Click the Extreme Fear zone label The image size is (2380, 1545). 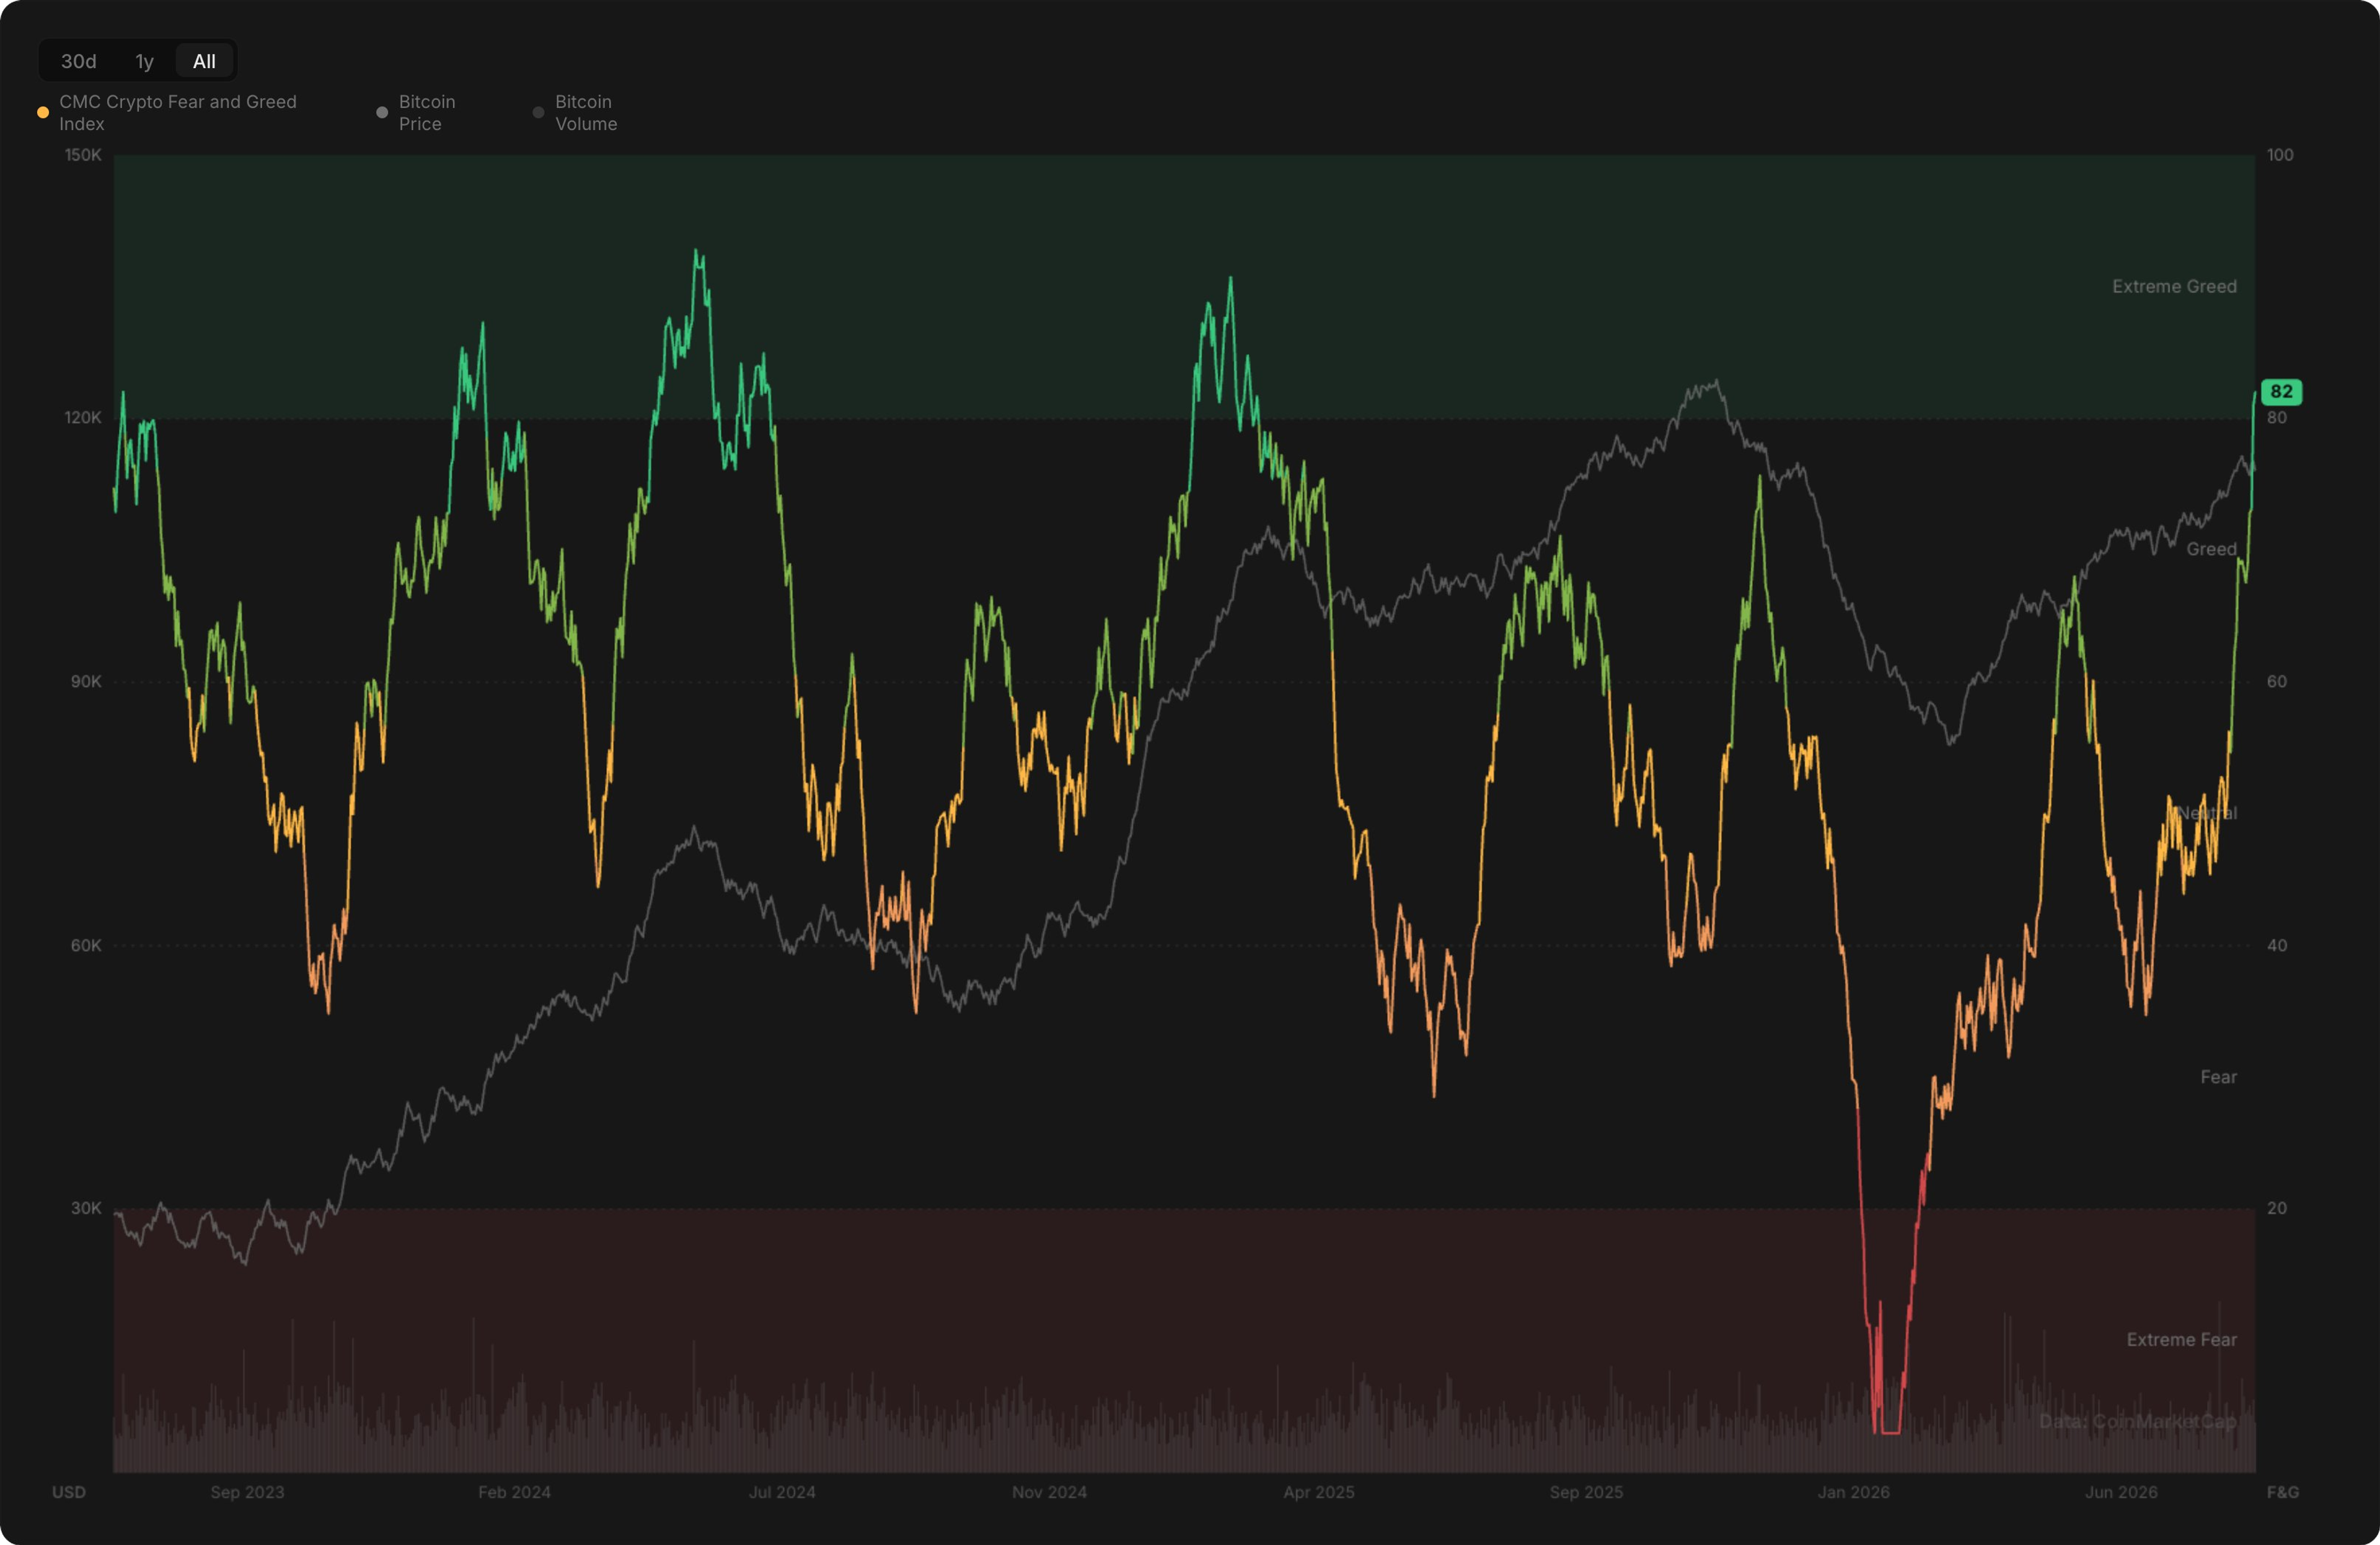[x=2181, y=1340]
